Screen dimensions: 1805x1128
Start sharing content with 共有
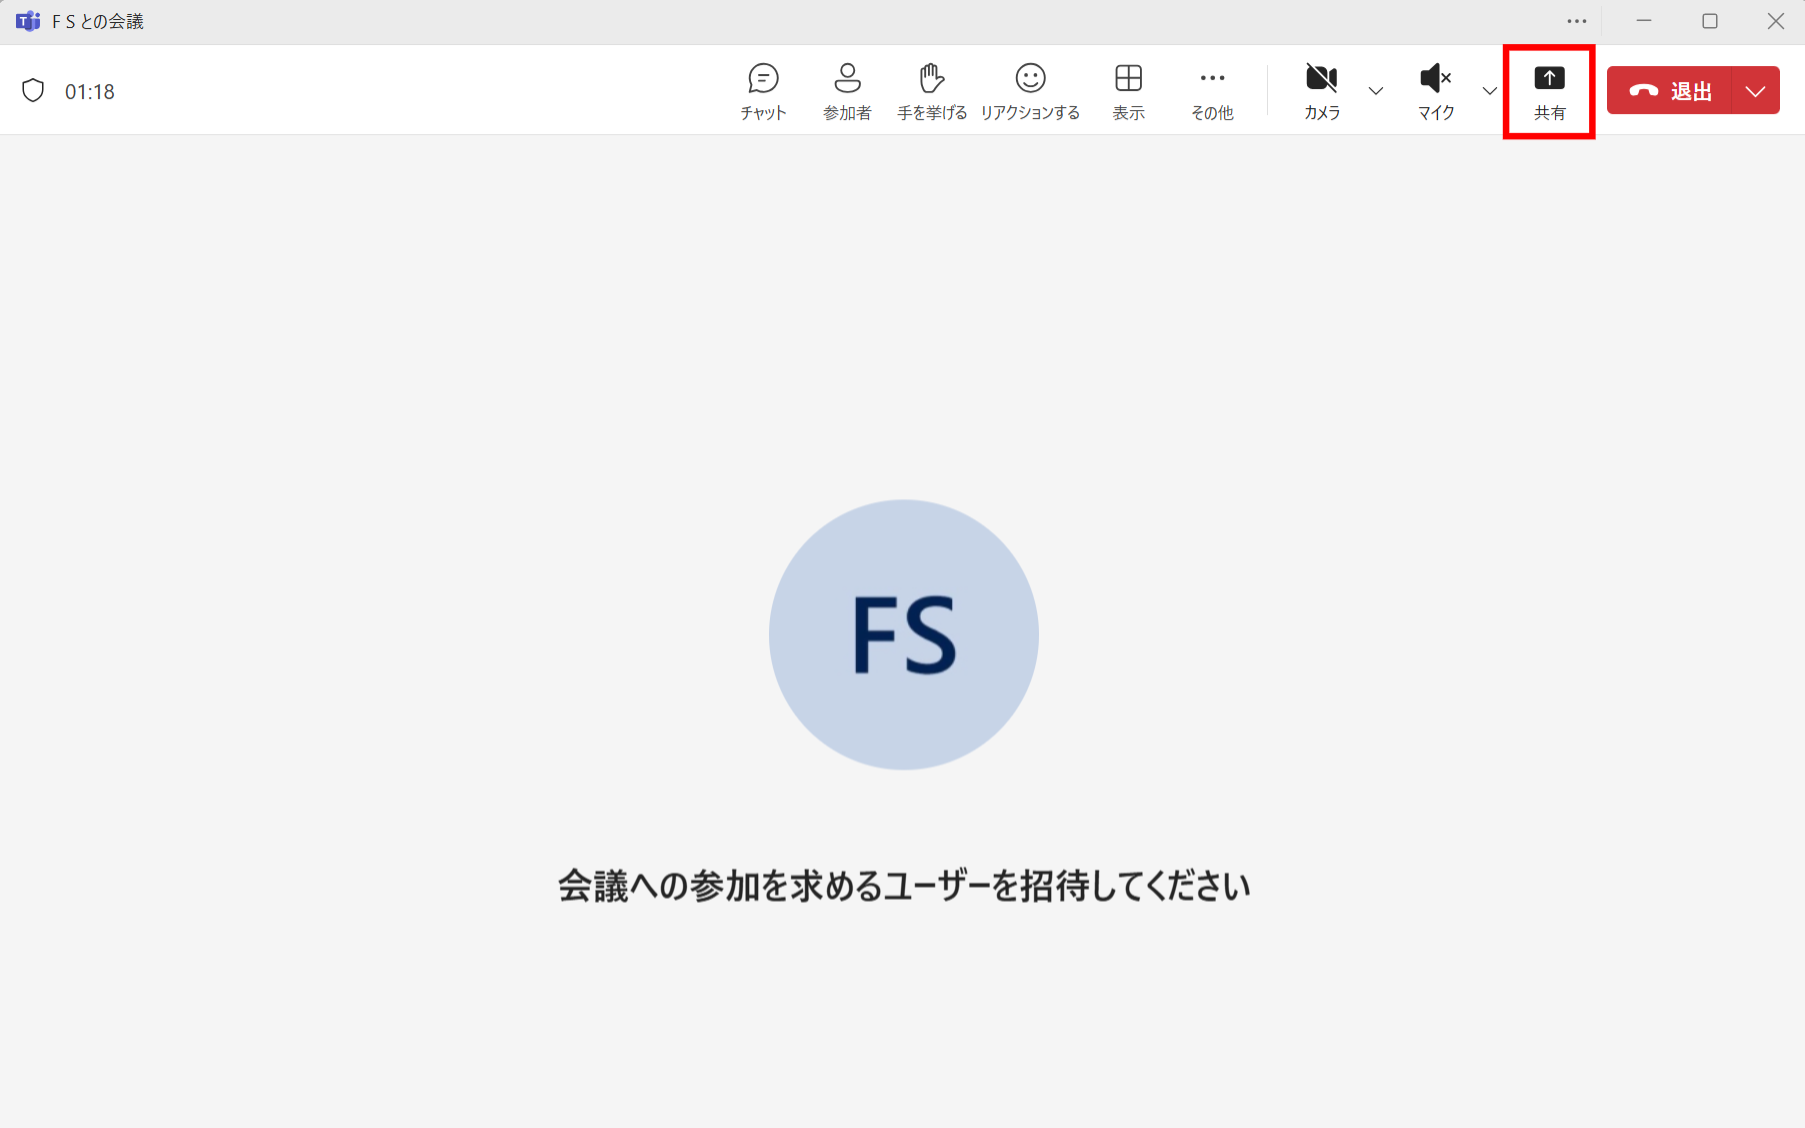click(x=1549, y=90)
